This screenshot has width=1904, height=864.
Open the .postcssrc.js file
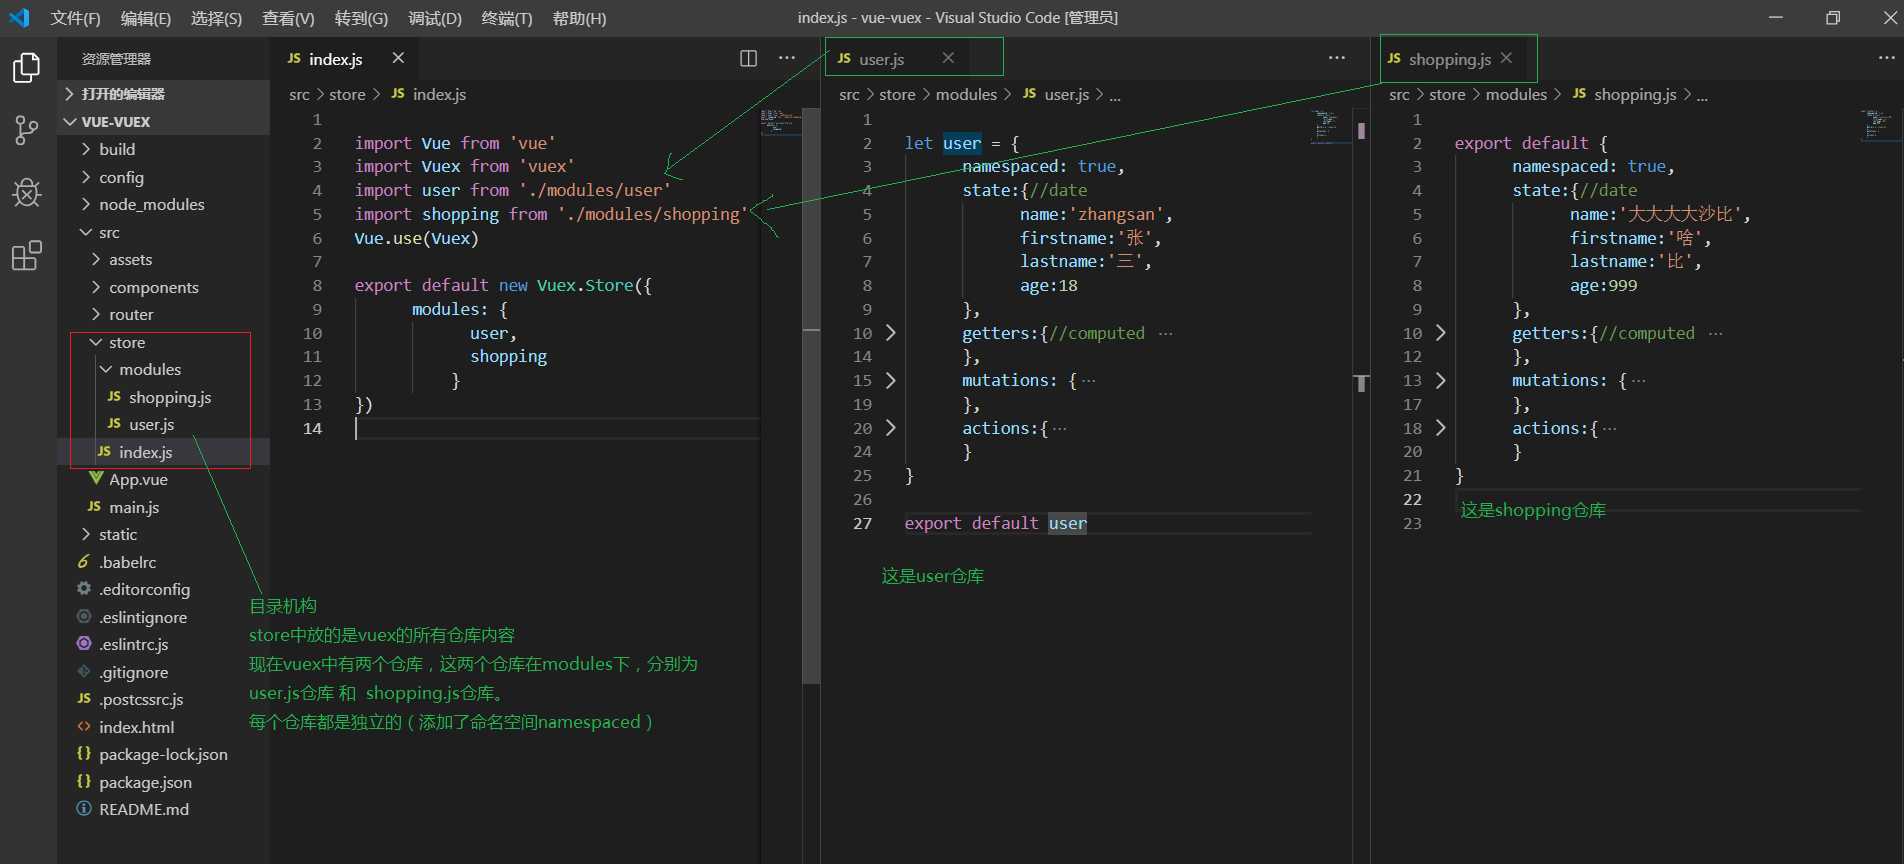pyautogui.click(x=164, y=699)
